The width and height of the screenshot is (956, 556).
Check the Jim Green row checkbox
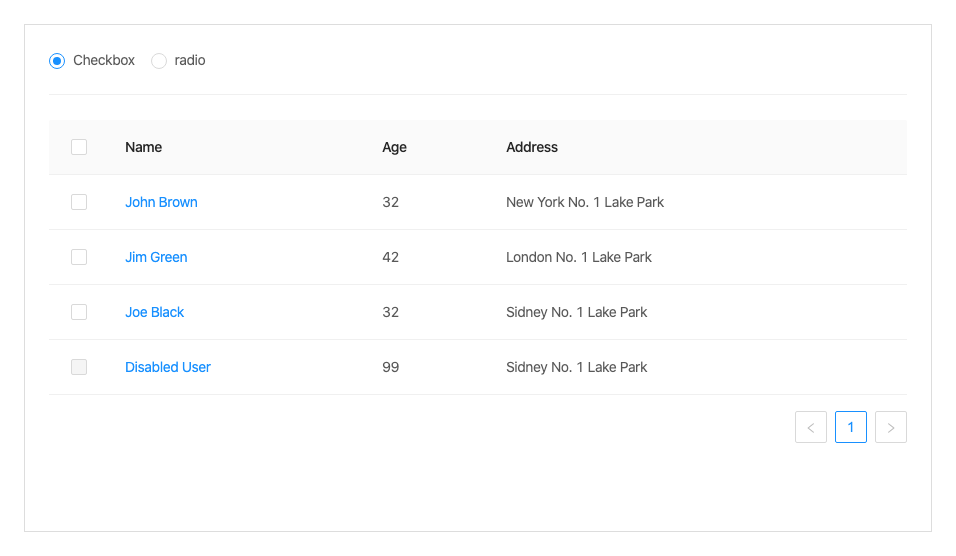coord(79,257)
